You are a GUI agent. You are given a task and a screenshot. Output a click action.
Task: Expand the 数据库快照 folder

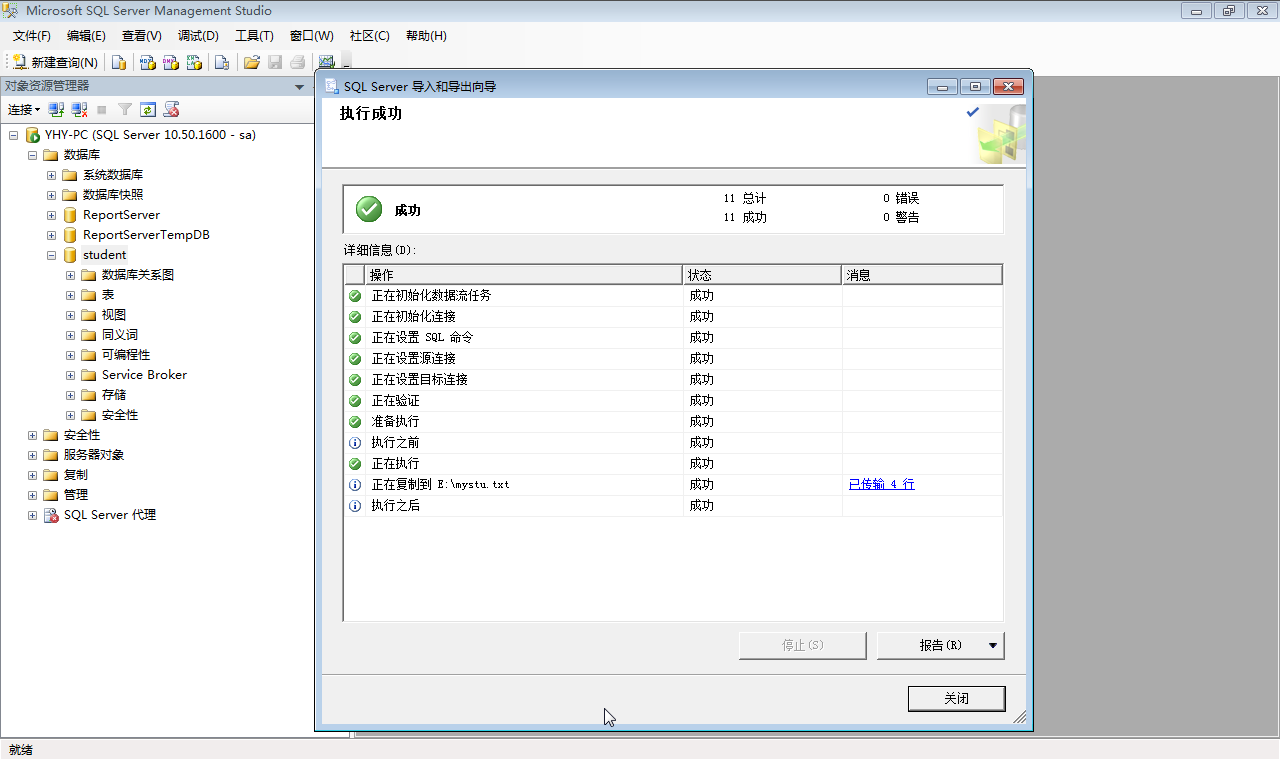pos(51,195)
